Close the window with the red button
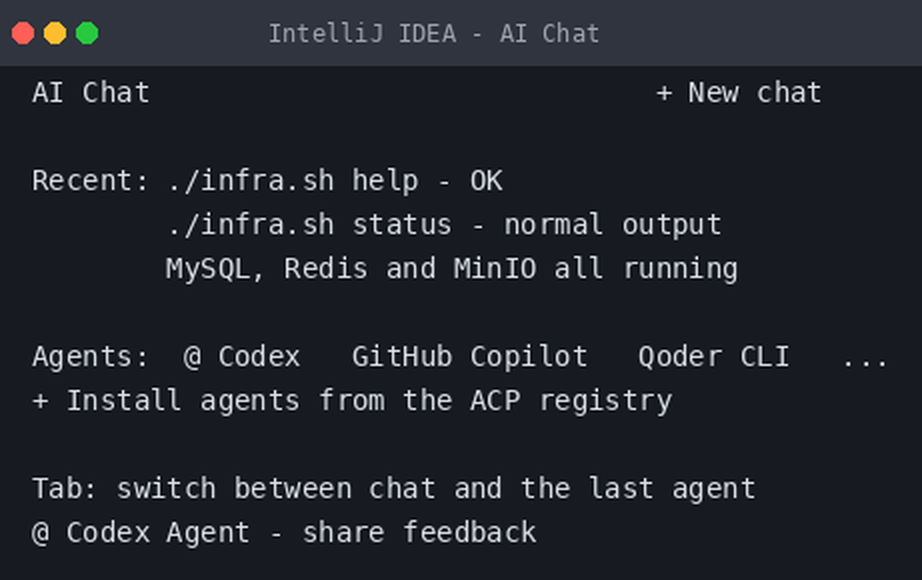Screen dimensions: 922x580 point(23,33)
